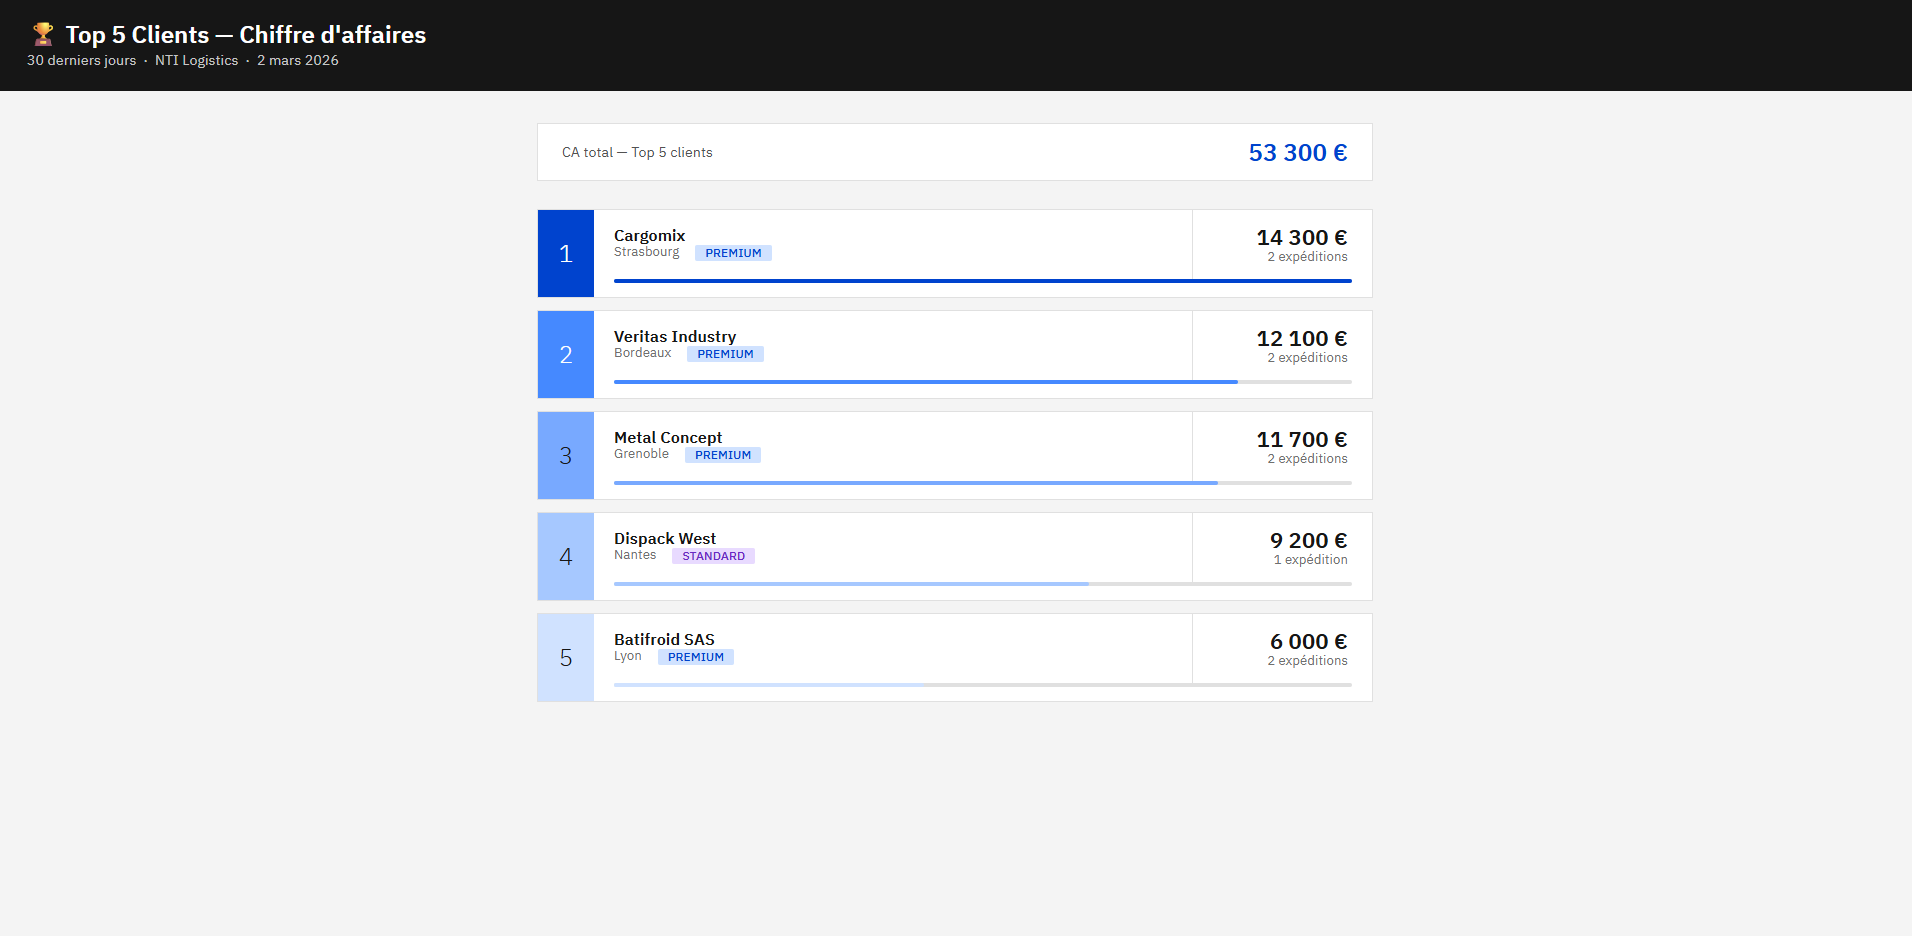1912x936 pixels.
Task: Select the rank badge 2 for Veritas Industry
Action: (566, 354)
